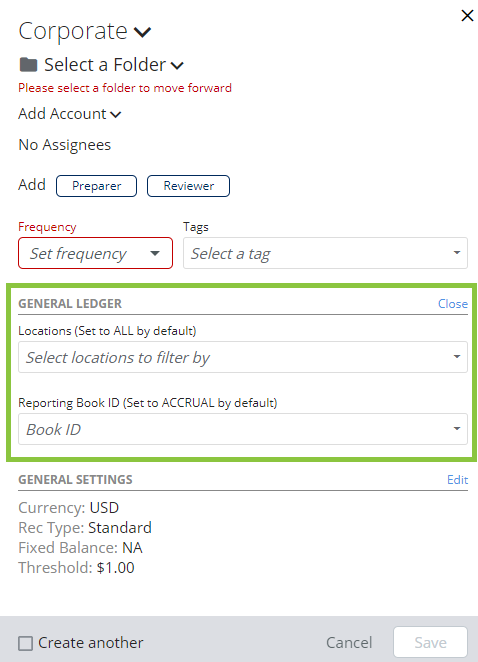This screenshot has width=478, height=662.
Task: Close the General Ledger section
Action: (453, 304)
